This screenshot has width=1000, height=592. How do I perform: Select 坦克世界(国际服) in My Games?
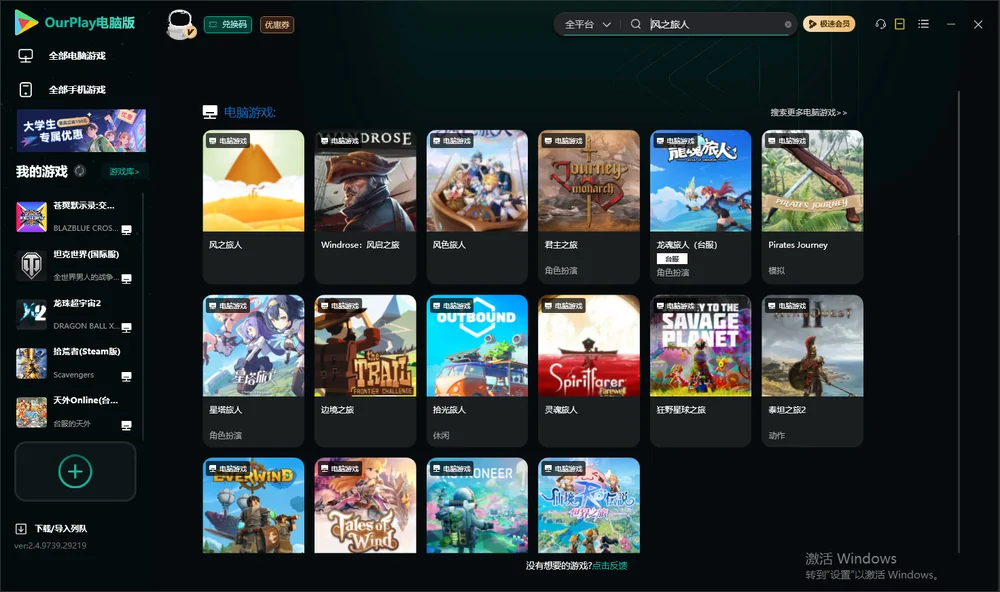[75, 265]
